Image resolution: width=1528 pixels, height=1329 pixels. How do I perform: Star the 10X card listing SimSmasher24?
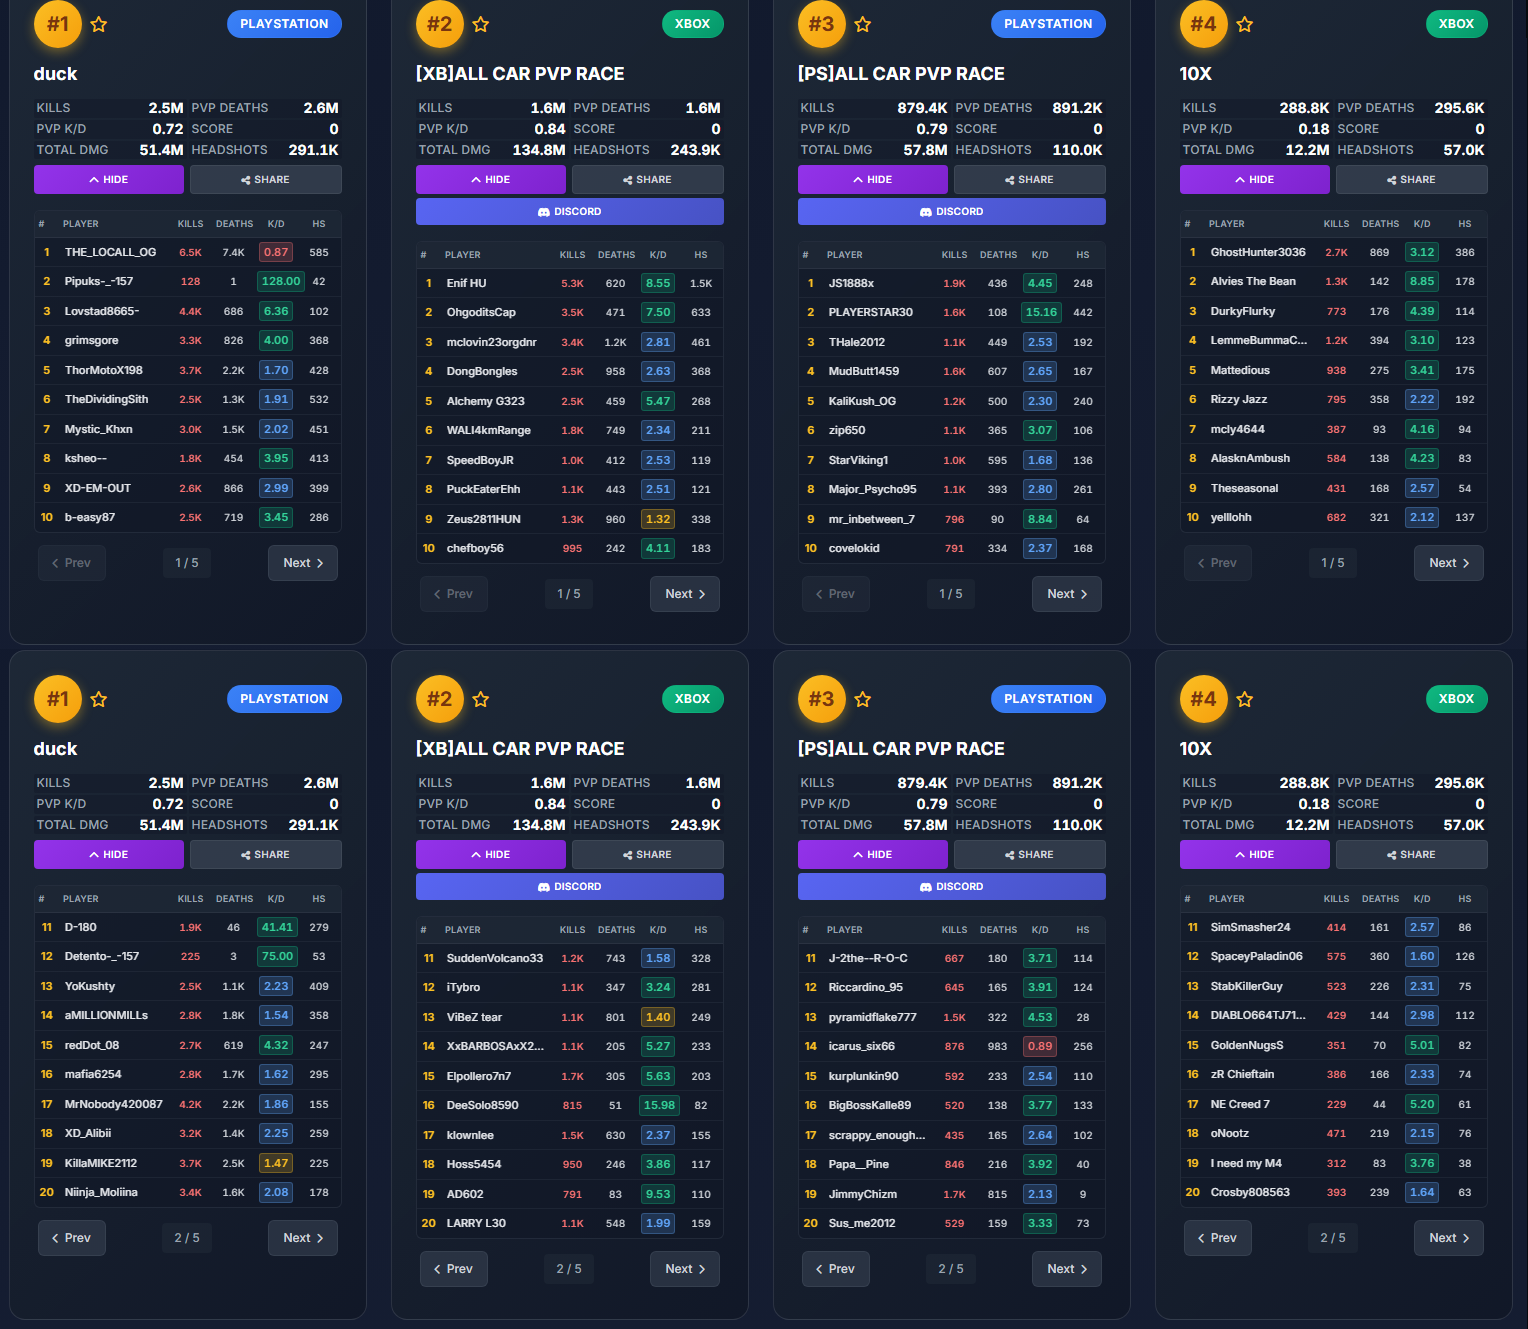coord(1245,699)
